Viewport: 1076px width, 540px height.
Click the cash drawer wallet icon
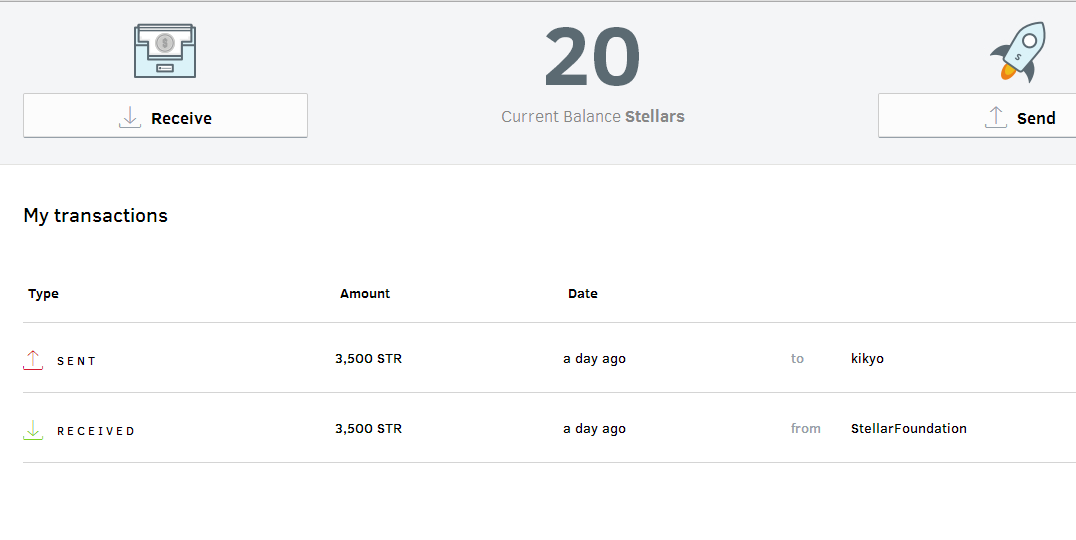click(165, 51)
